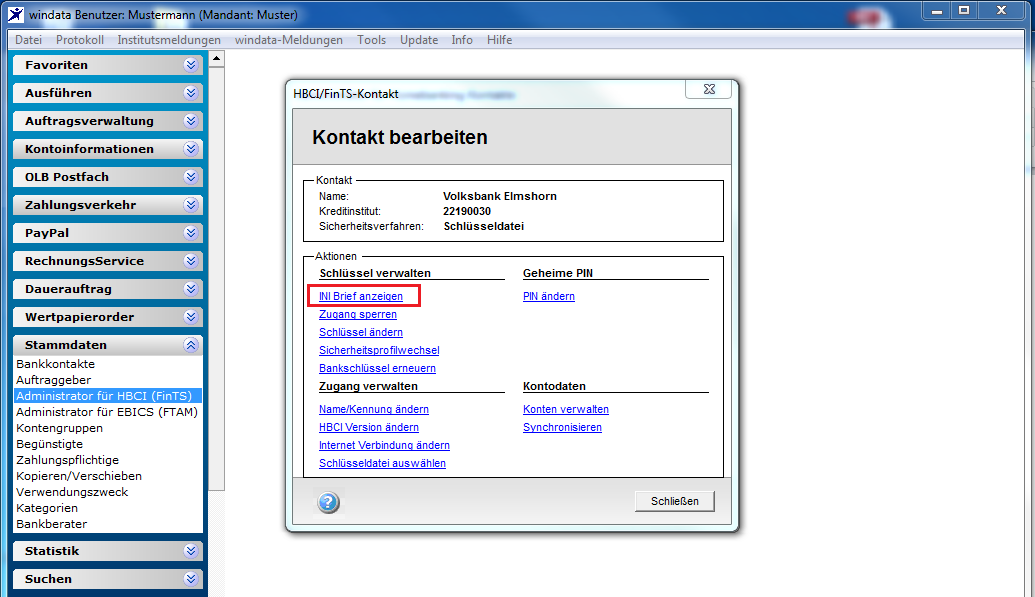Select Zahlungspflichtige in the sidebar
The image size is (1035, 597).
[67, 460]
